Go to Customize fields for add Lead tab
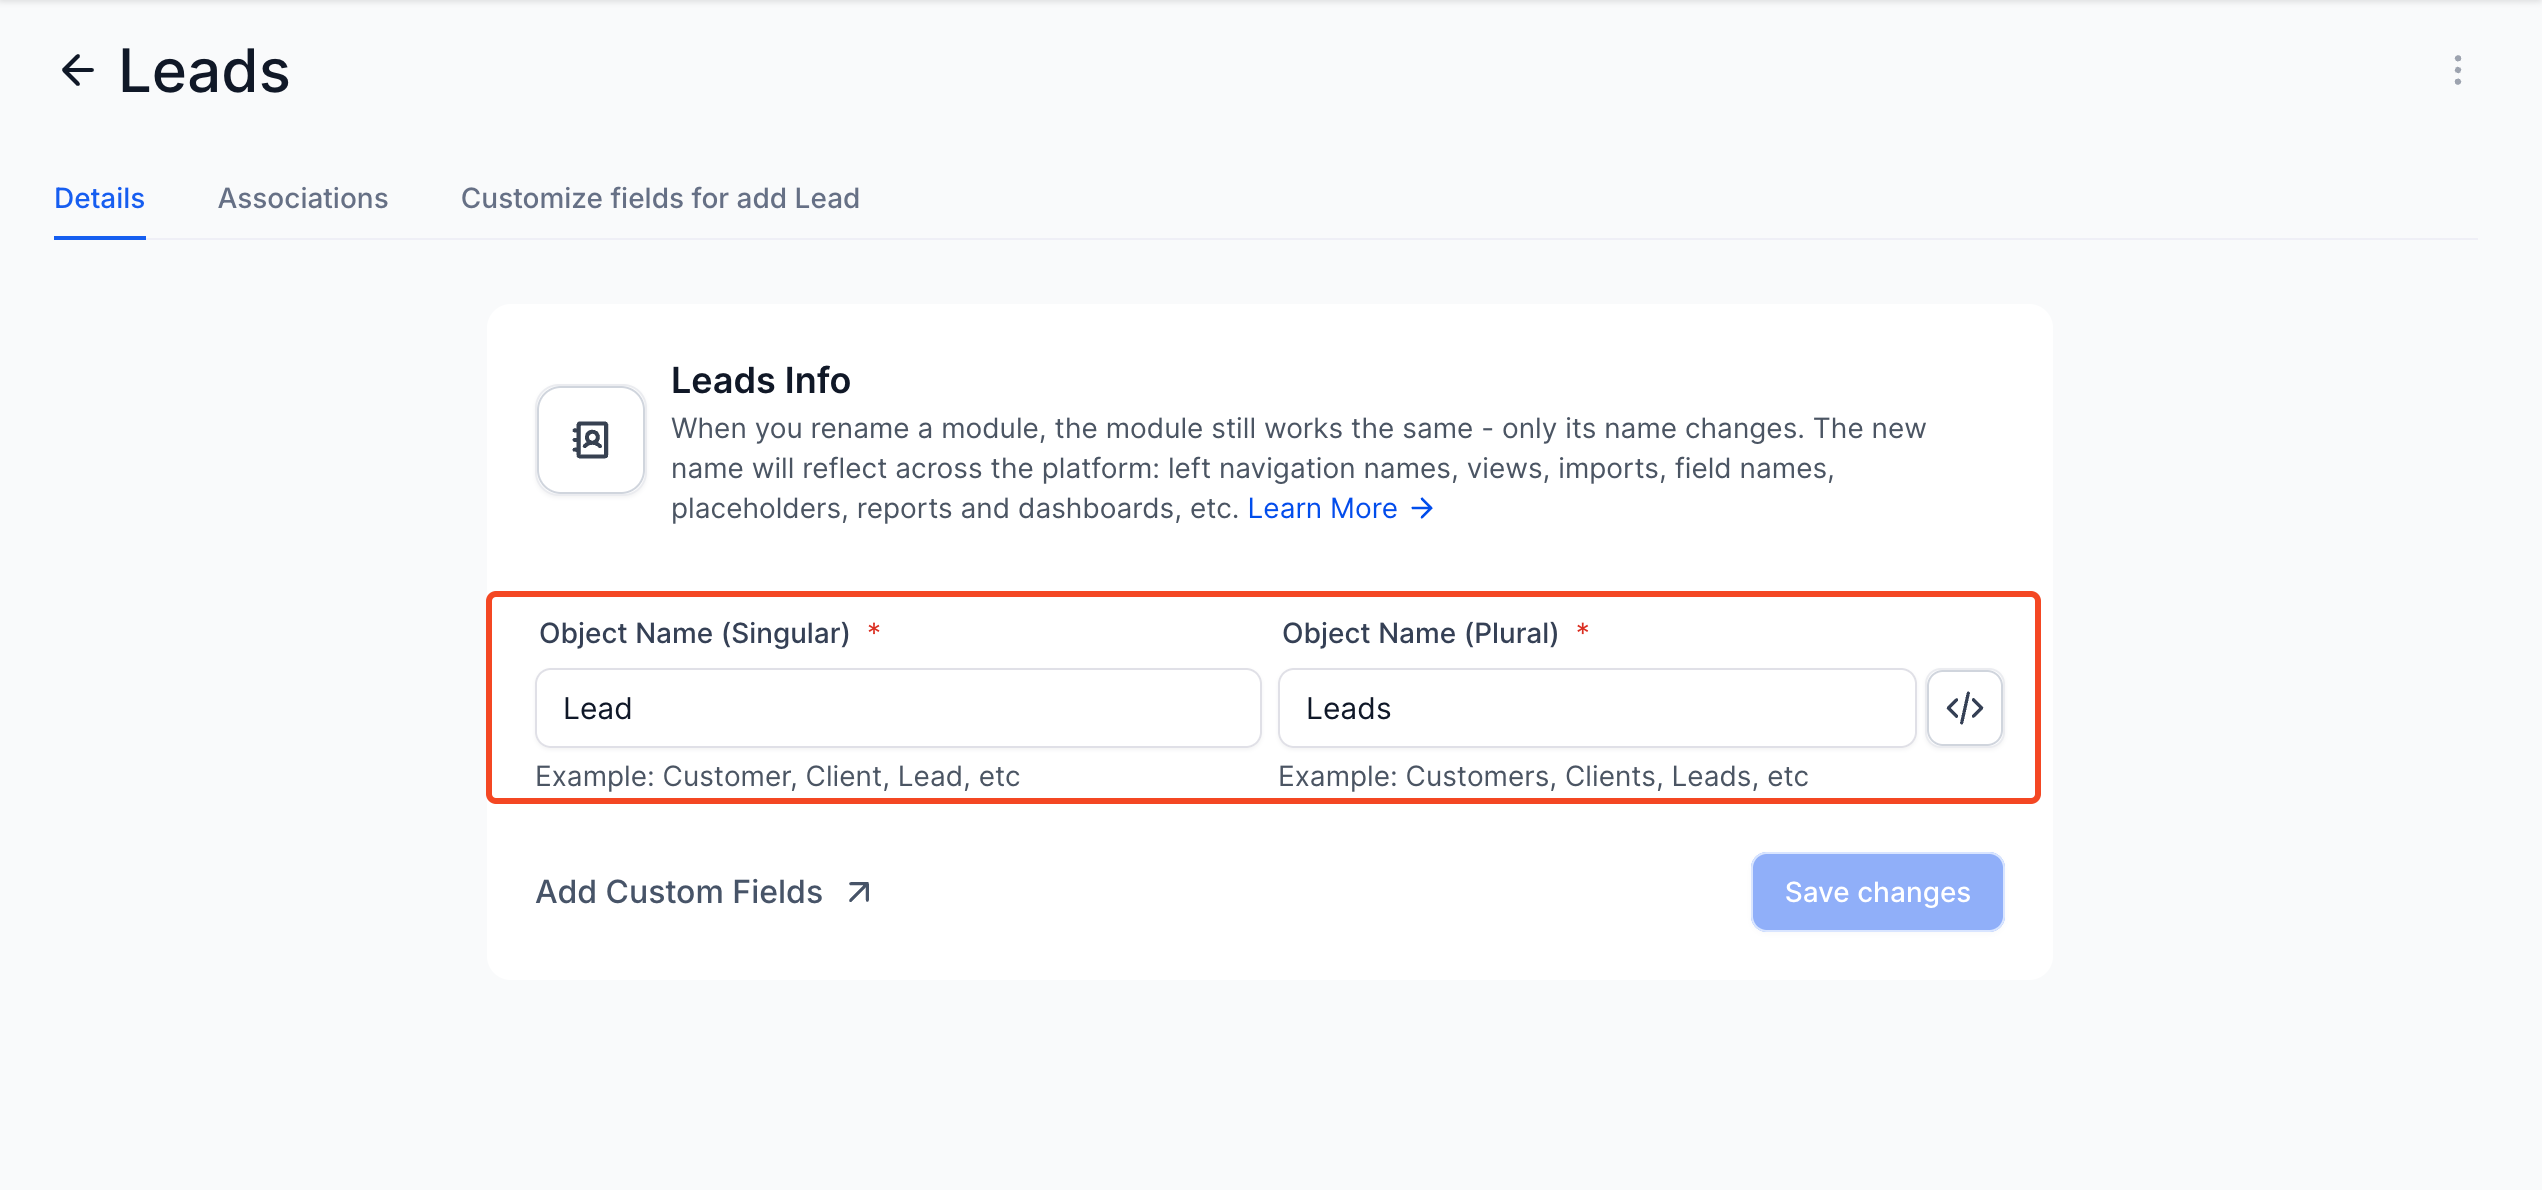Screen dimensions: 2542x1190 click(x=660, y=198)
